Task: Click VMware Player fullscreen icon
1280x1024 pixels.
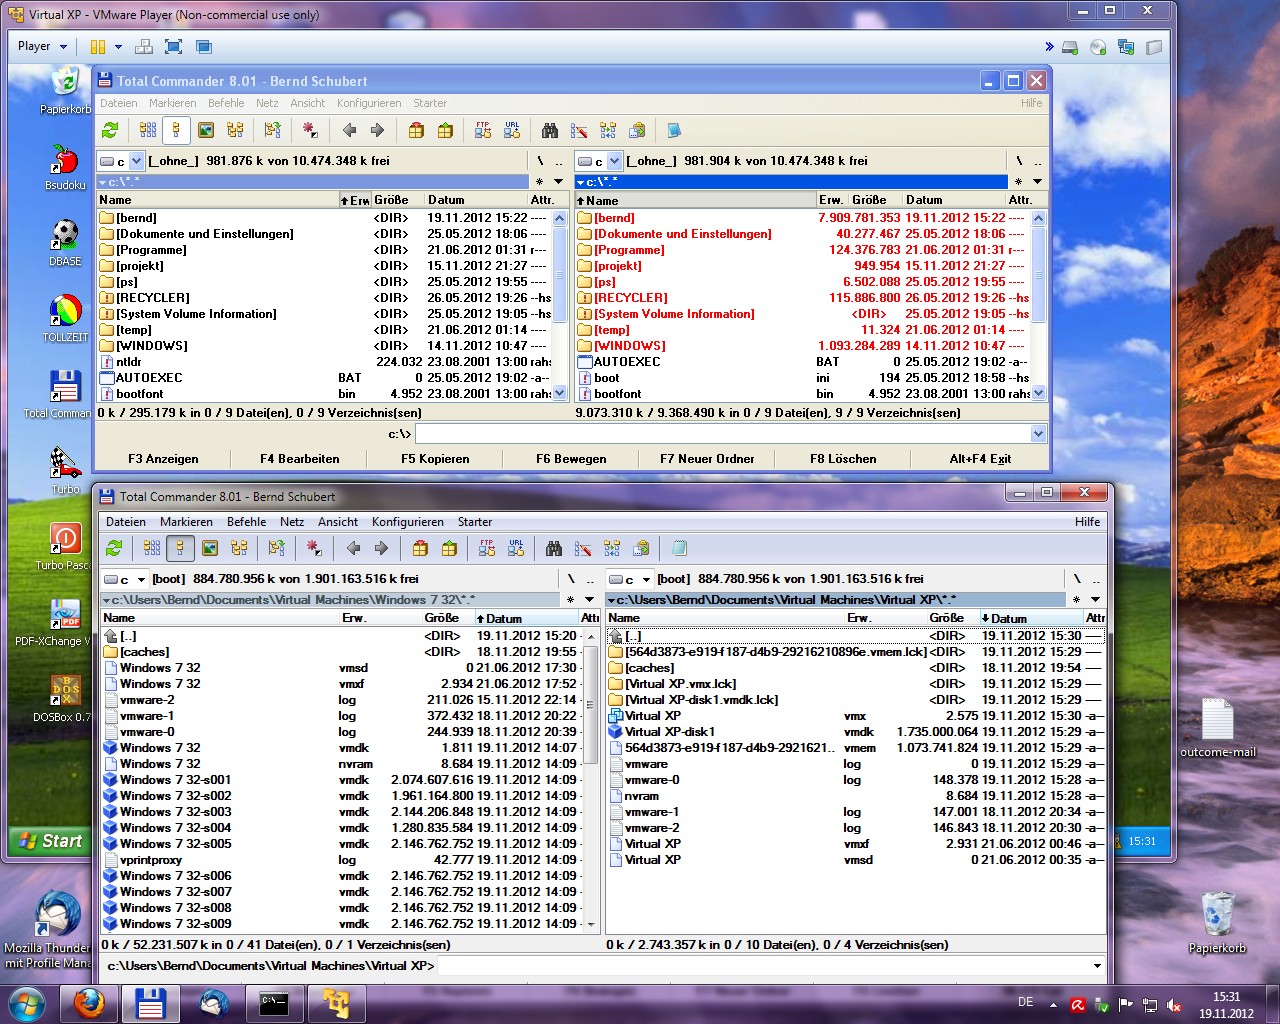Action: click(173, 47)
